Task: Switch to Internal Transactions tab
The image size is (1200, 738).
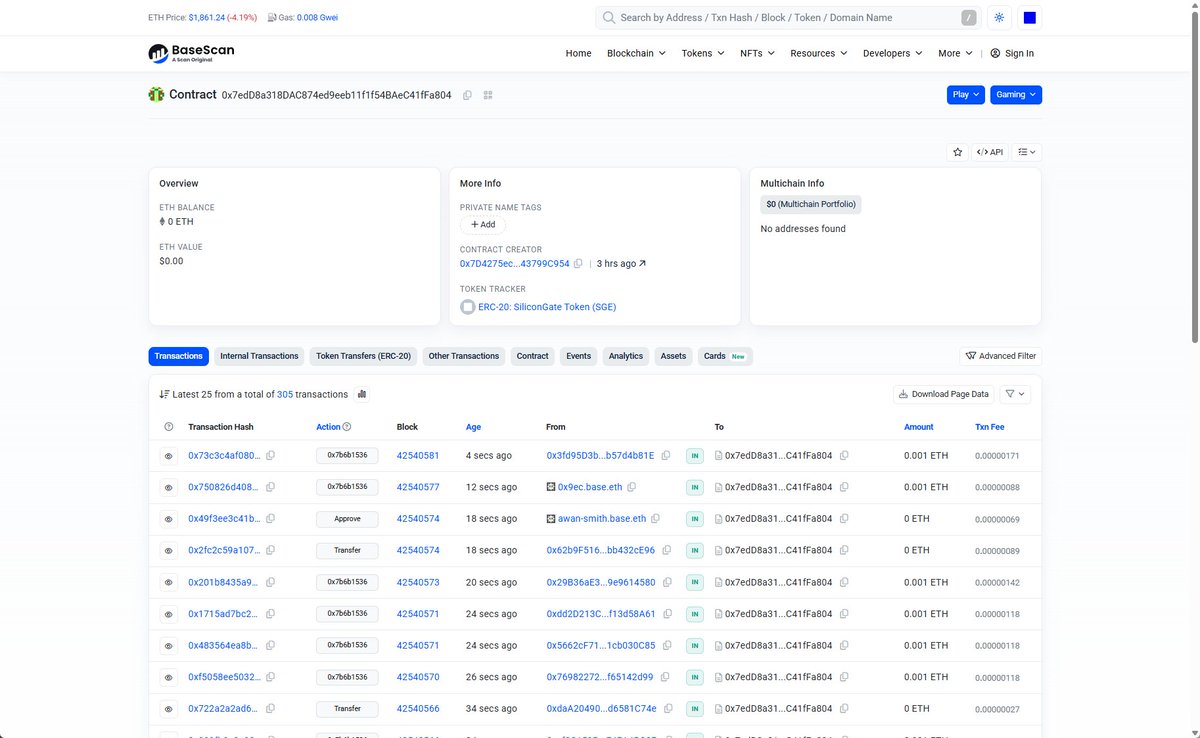Action: point(259,356)
